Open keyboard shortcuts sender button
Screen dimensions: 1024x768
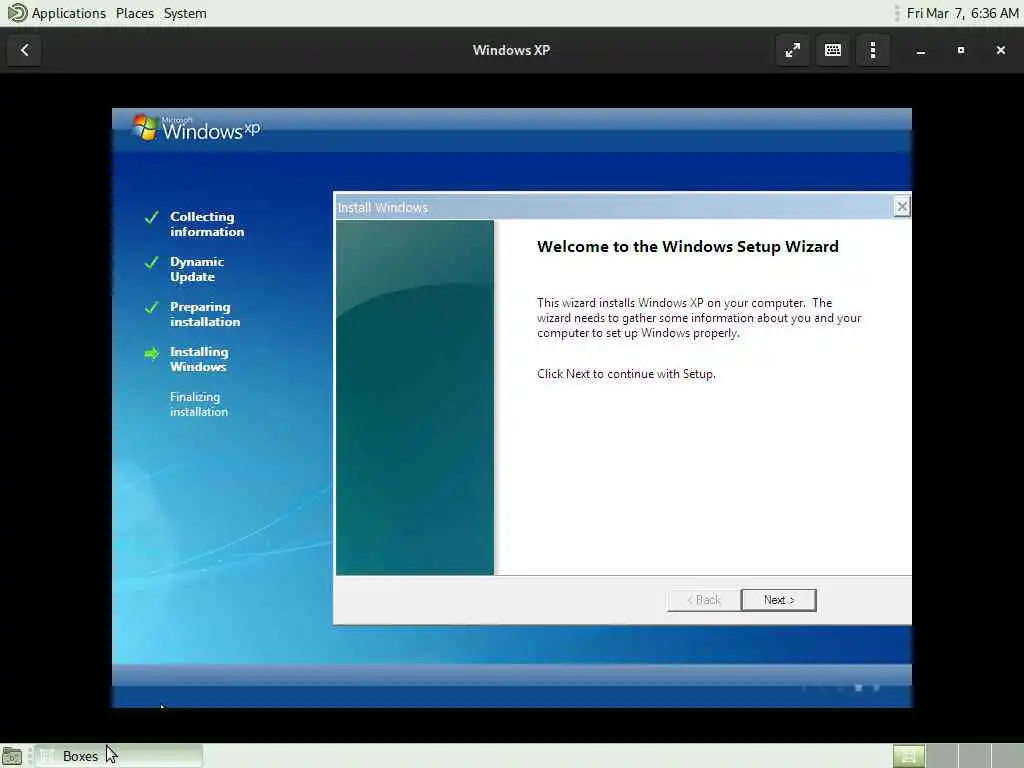pyautogui.click(x=833, y=50)
